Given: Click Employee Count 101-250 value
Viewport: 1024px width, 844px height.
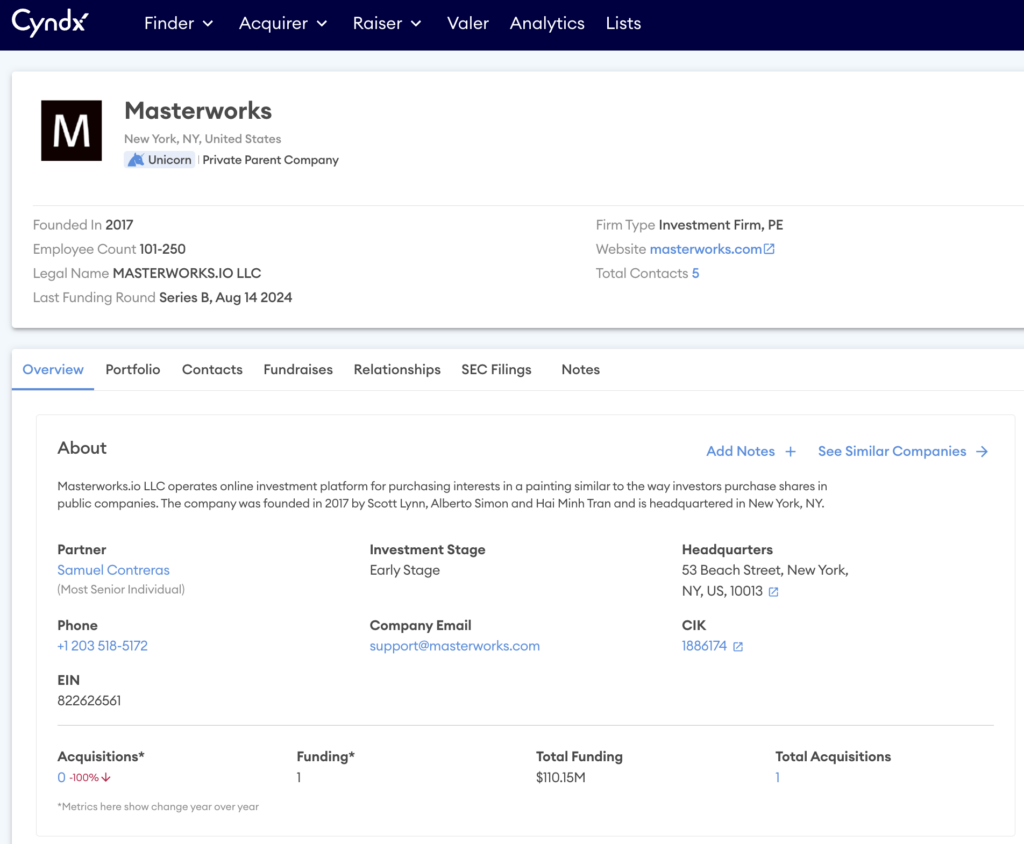Looking at the screenshot, I should 163,249.
